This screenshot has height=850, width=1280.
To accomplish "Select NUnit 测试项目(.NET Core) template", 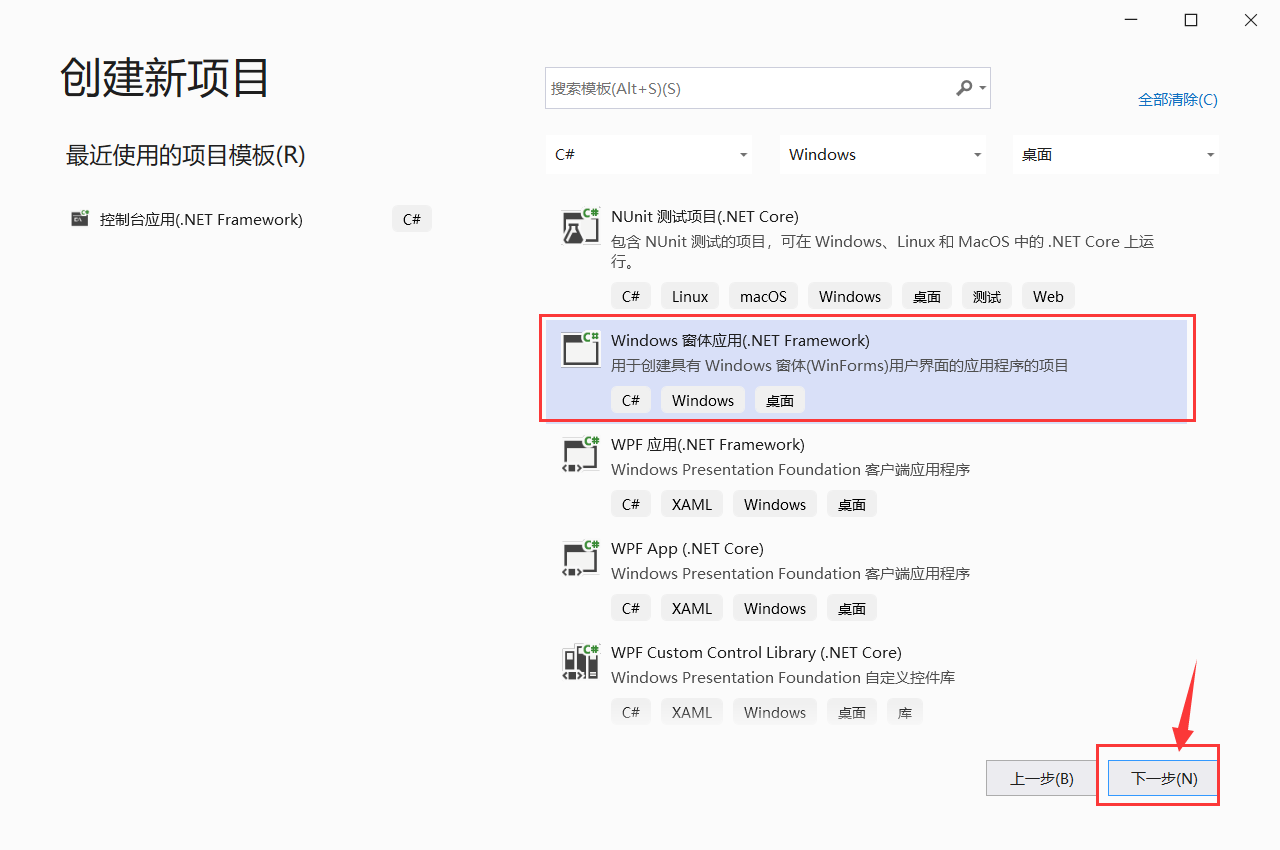I will click(x=705, y=216).
